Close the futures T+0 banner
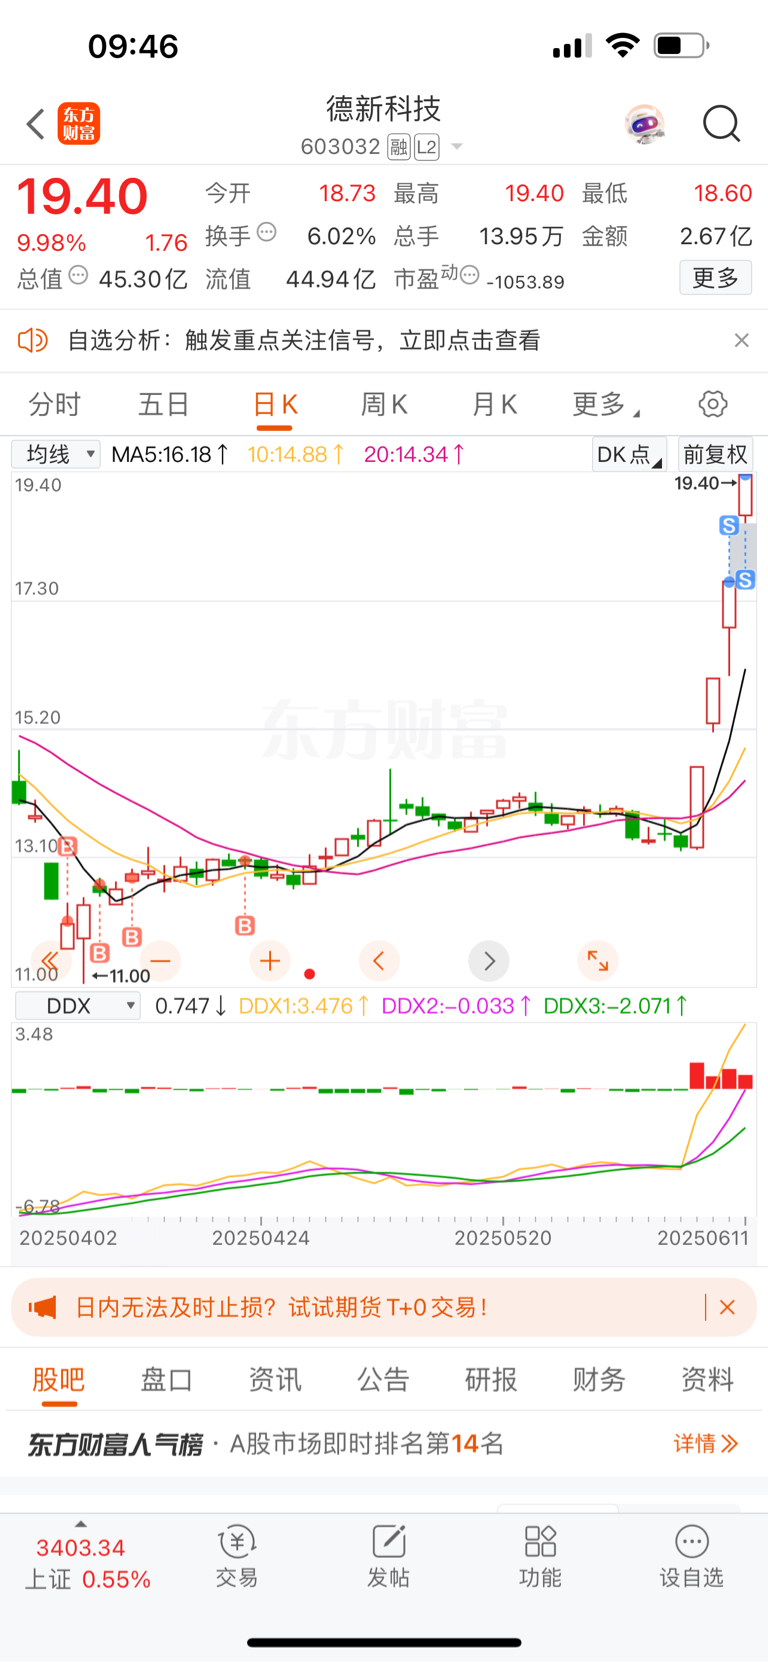The width and height of the screenshot is (768, 1662). pos(727,1307)
